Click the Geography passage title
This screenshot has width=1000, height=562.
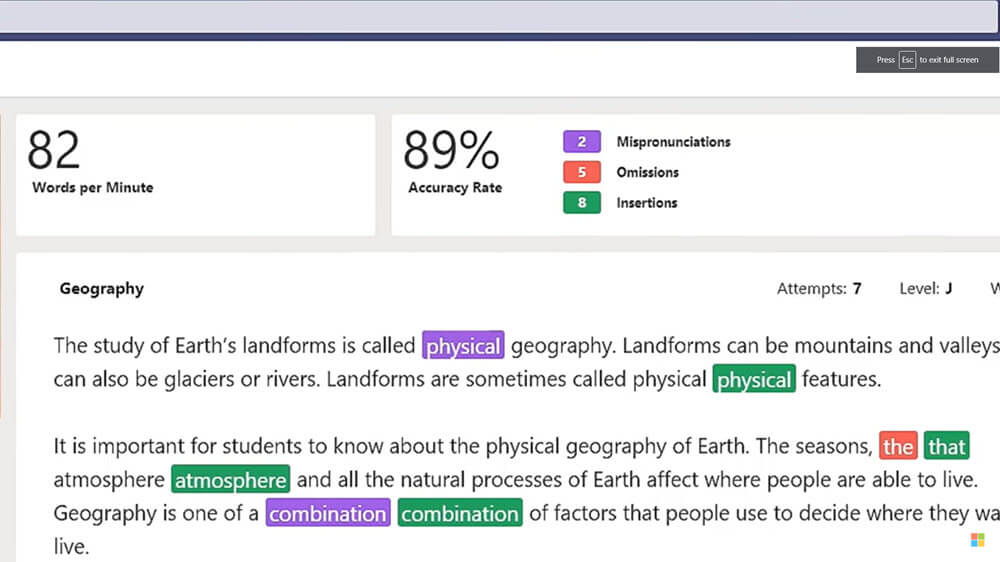(101, 289)
